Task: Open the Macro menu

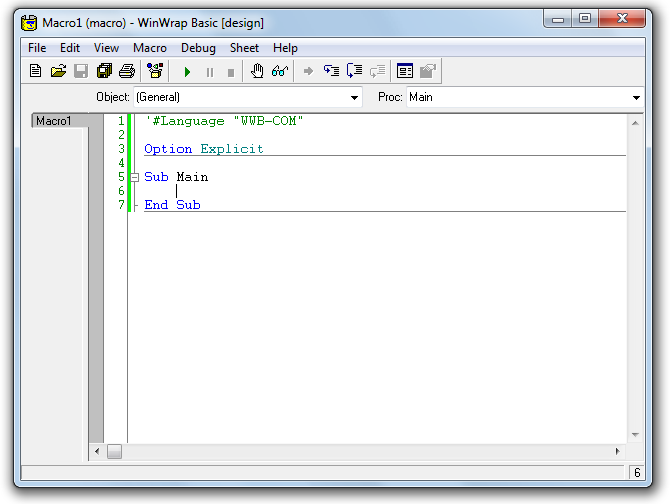Action: [x=150, y=48]
